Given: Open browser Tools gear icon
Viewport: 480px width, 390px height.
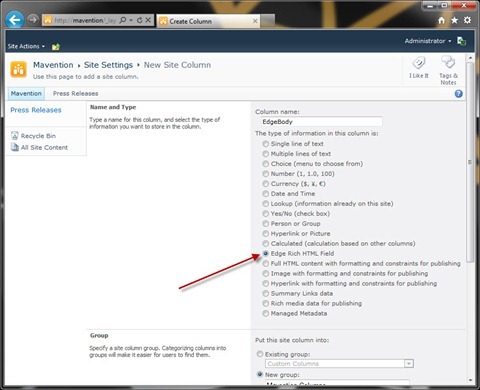Looking at the screenshot, I should tap(468, 20).
